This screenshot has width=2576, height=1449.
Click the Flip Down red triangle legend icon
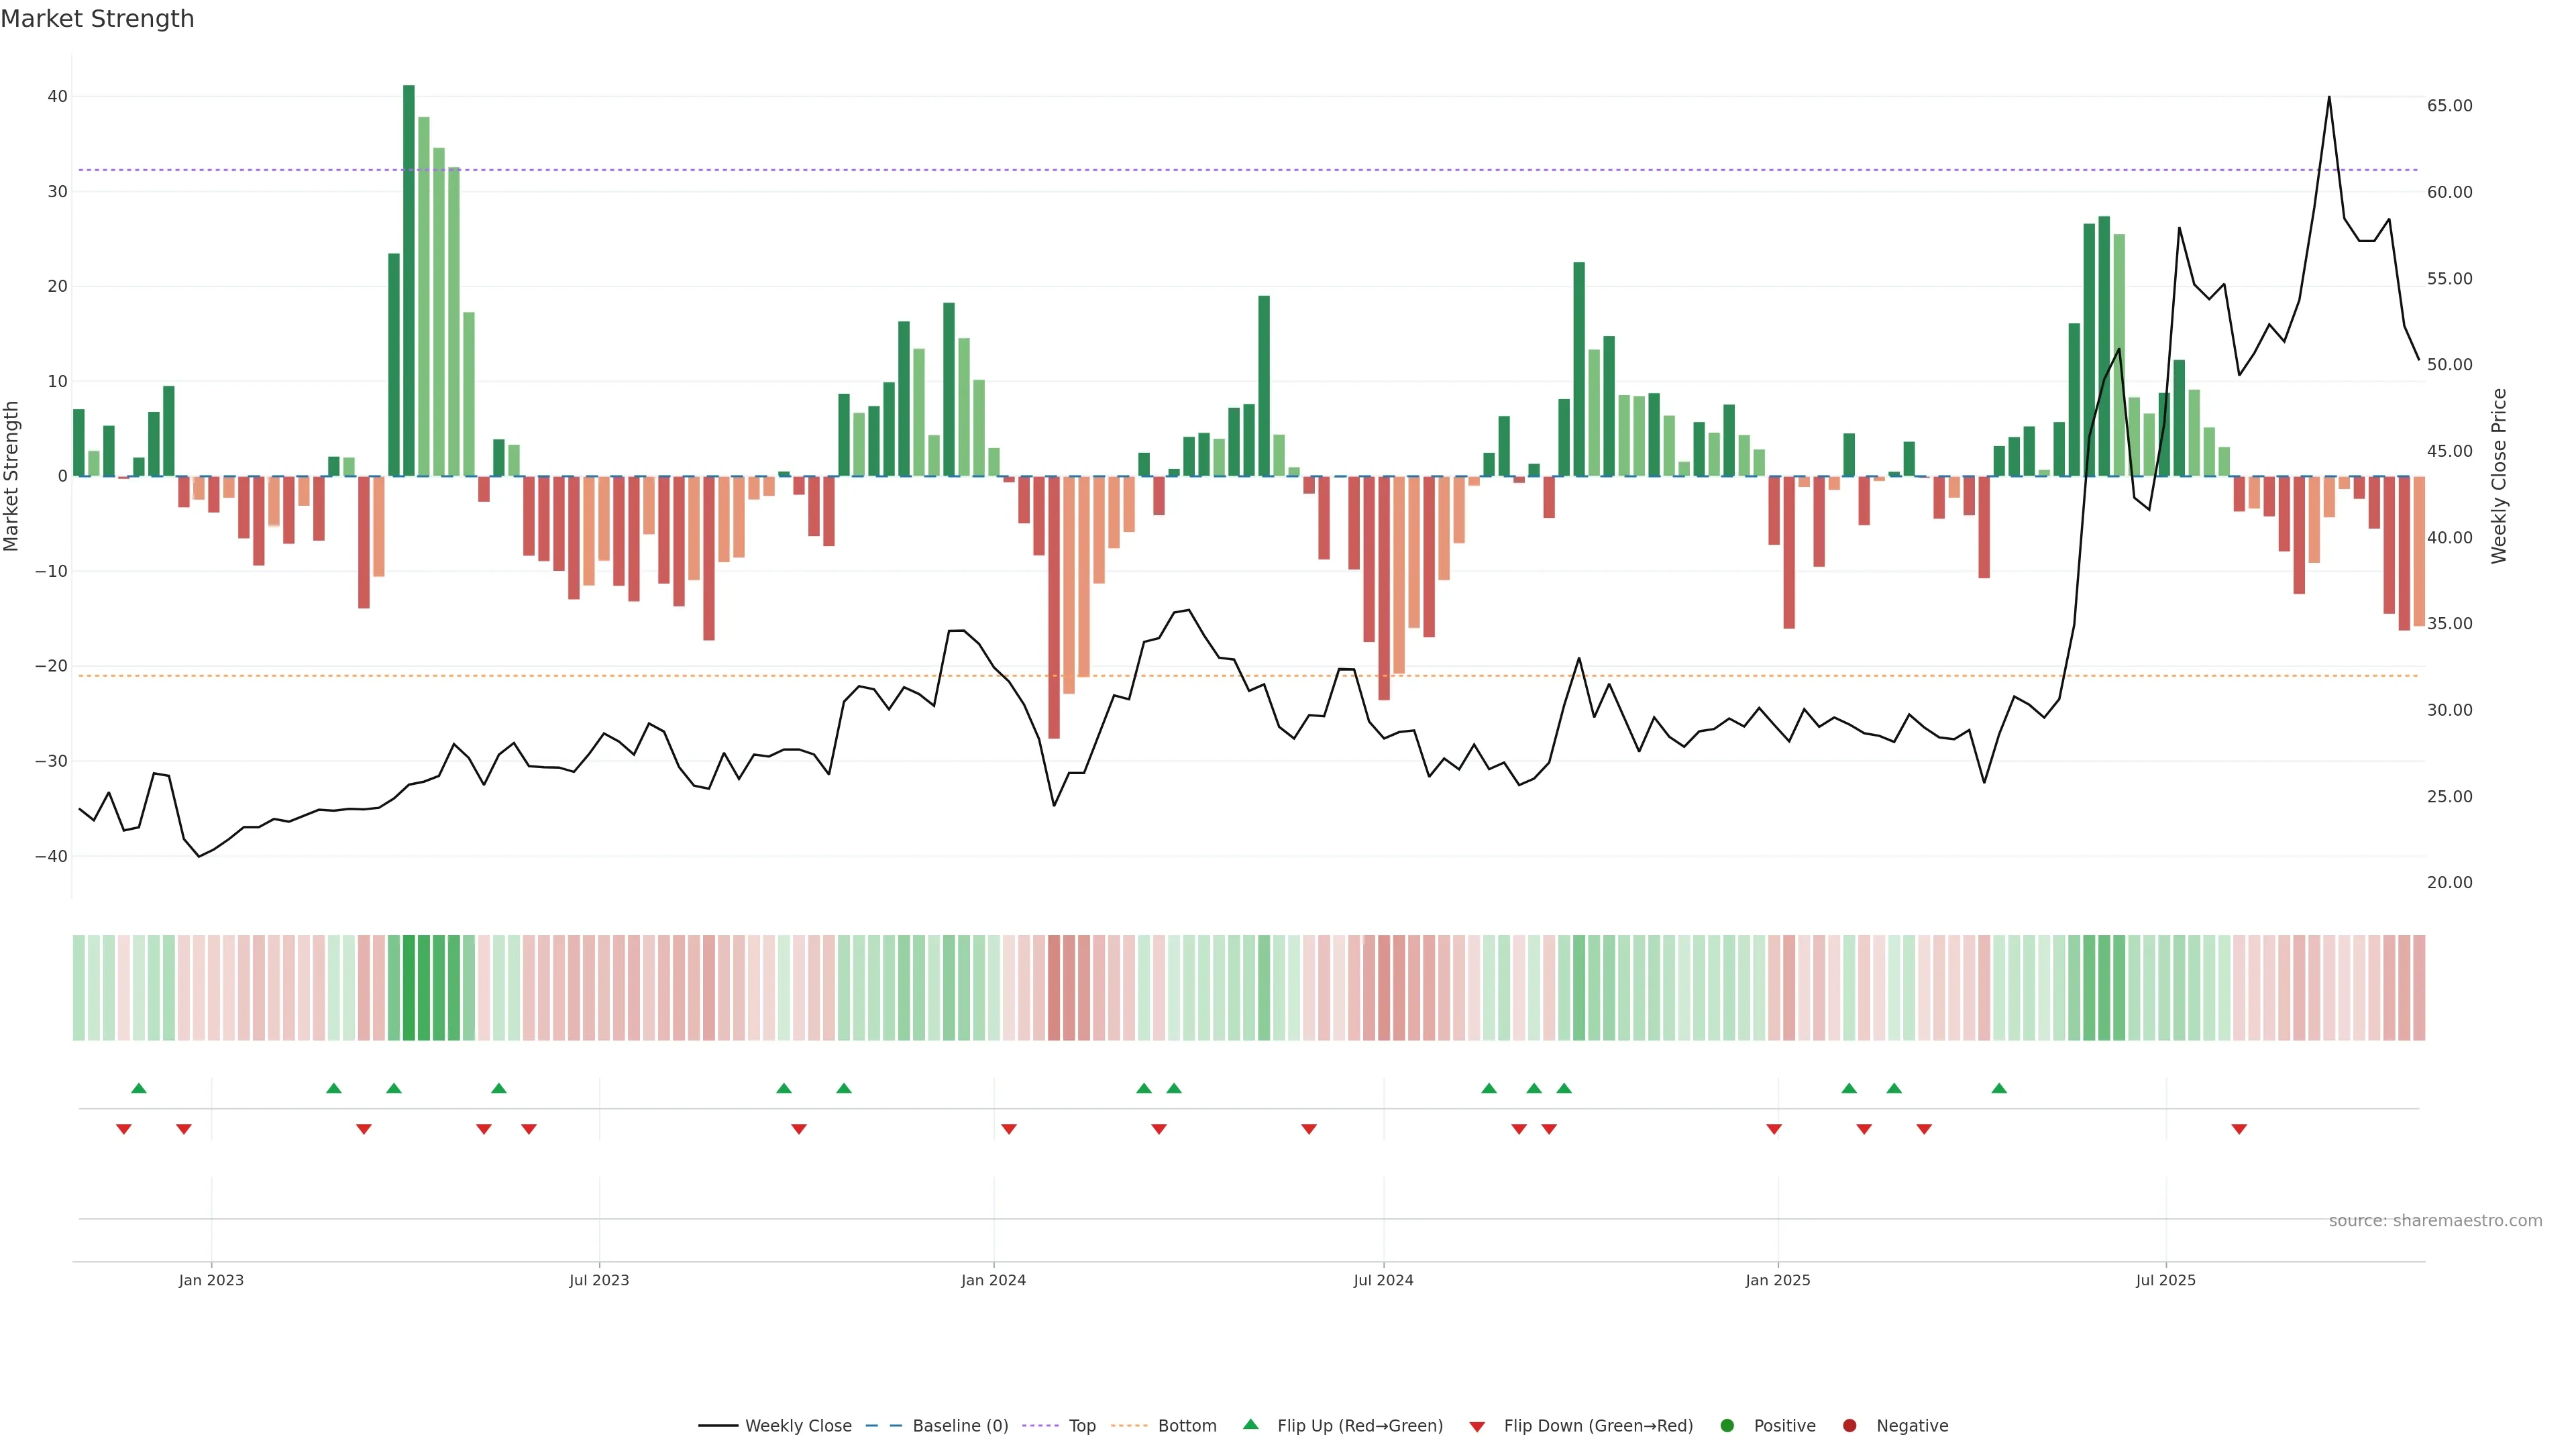(x=1477, y=1426)
